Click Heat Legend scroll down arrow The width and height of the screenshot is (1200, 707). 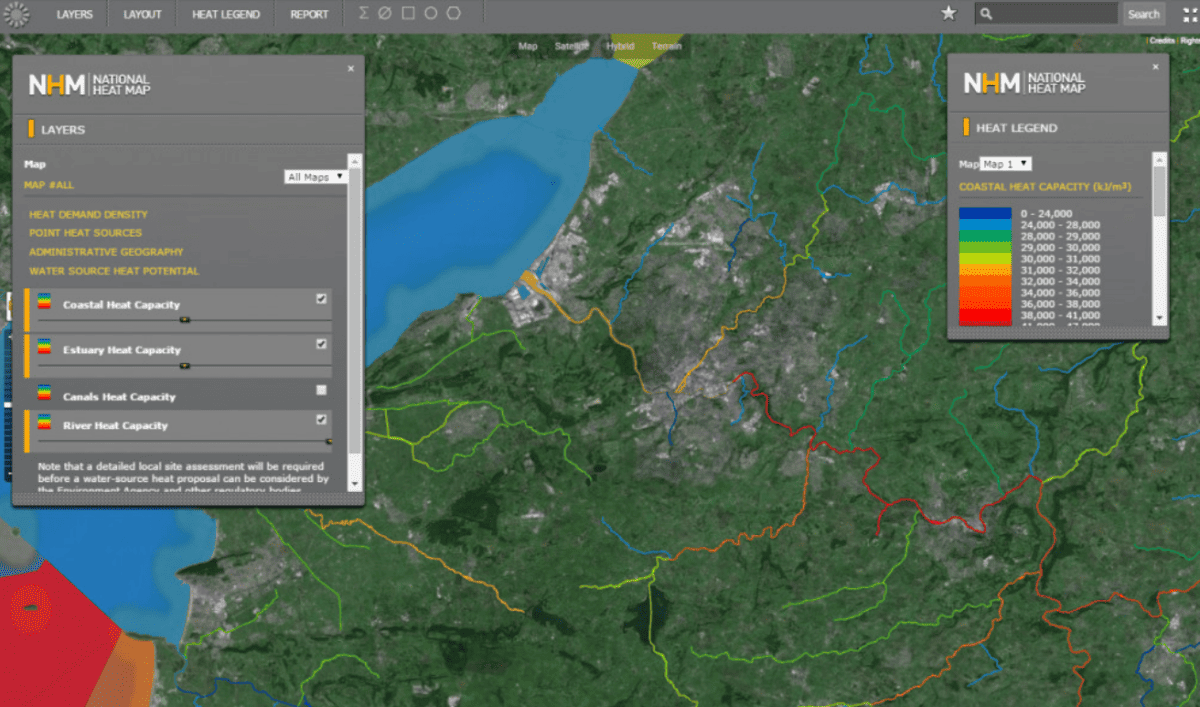click(1159, 317)
